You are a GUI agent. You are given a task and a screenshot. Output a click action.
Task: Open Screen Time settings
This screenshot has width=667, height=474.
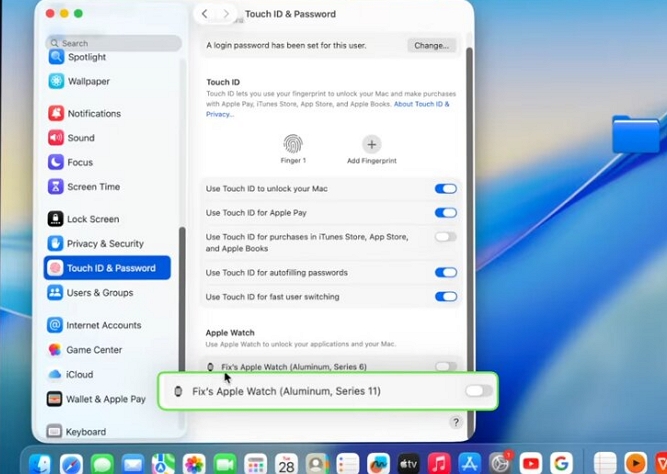(x=84, y=186)
